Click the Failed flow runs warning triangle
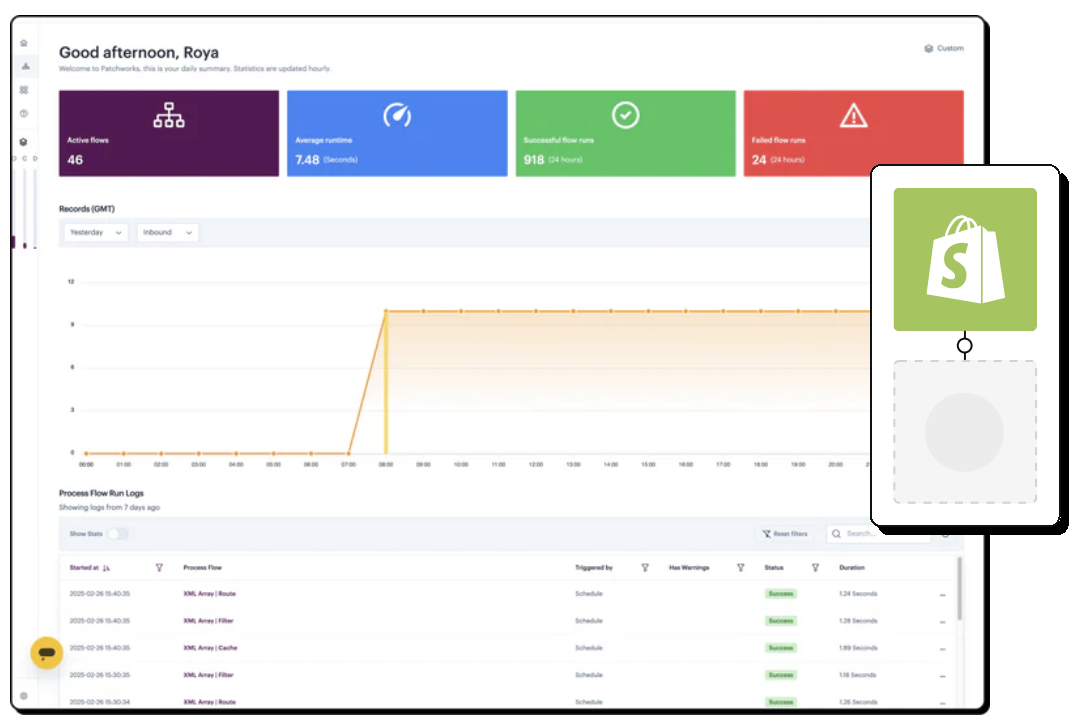1086x728 pixels. point(853,116)
